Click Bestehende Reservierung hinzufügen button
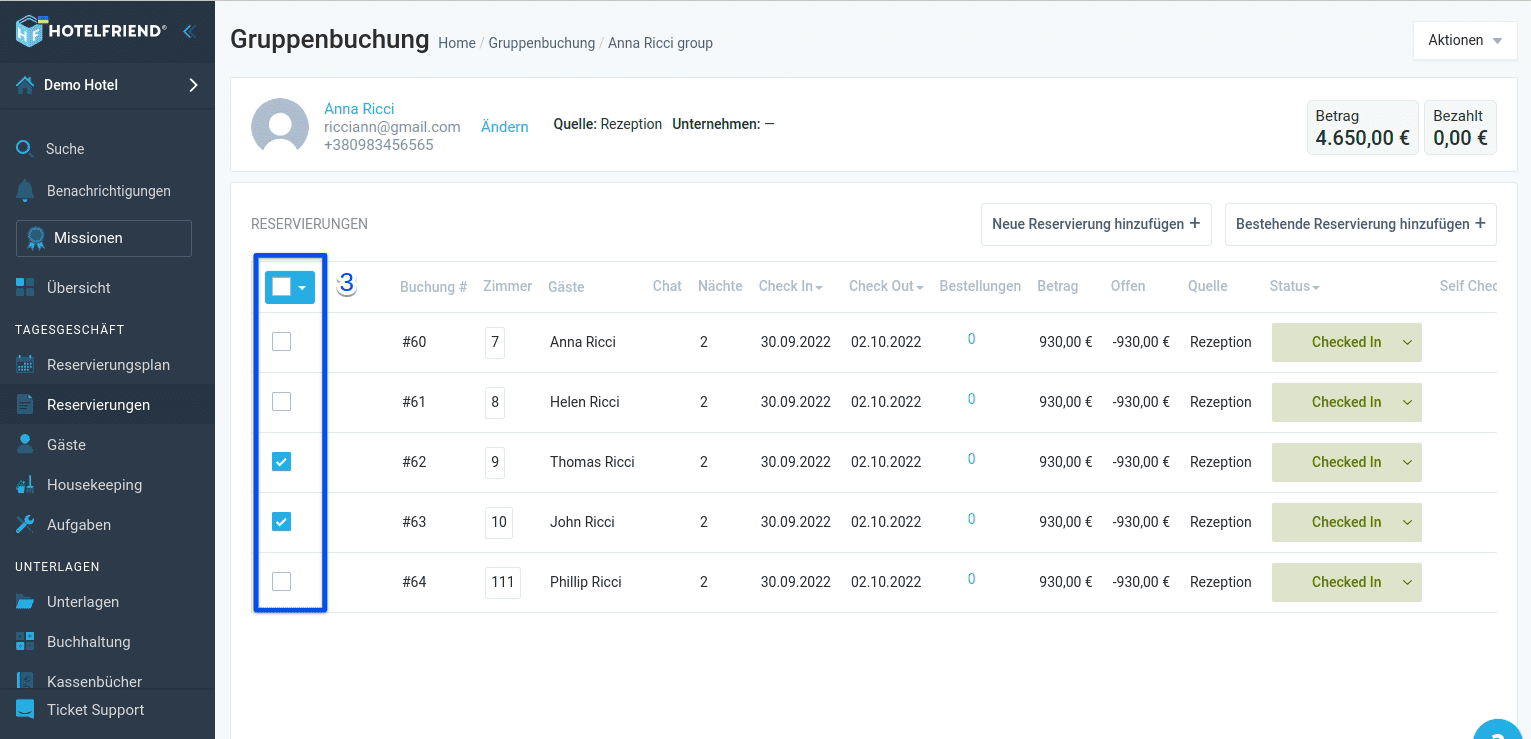The height and width of the screenshot is (739, 1531). pyautogui.click(x=1361, y=224)
